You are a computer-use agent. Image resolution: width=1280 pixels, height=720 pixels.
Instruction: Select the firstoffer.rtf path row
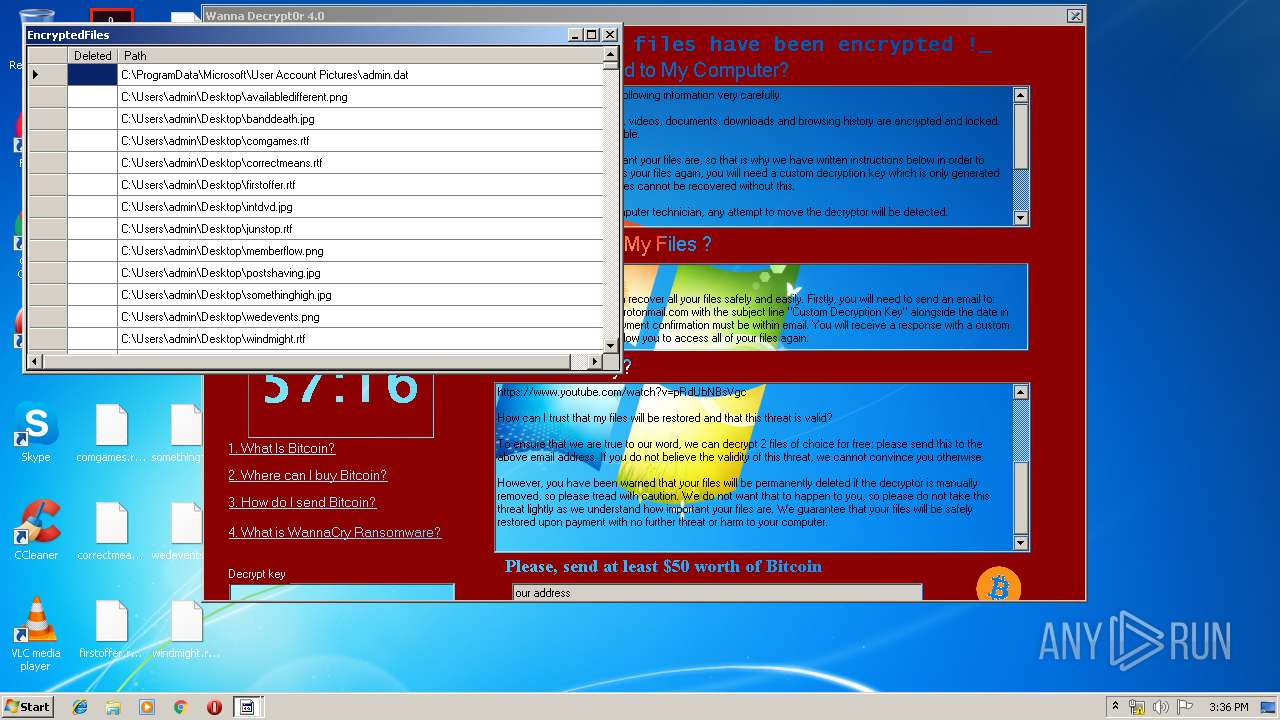(x=360, y=185)
